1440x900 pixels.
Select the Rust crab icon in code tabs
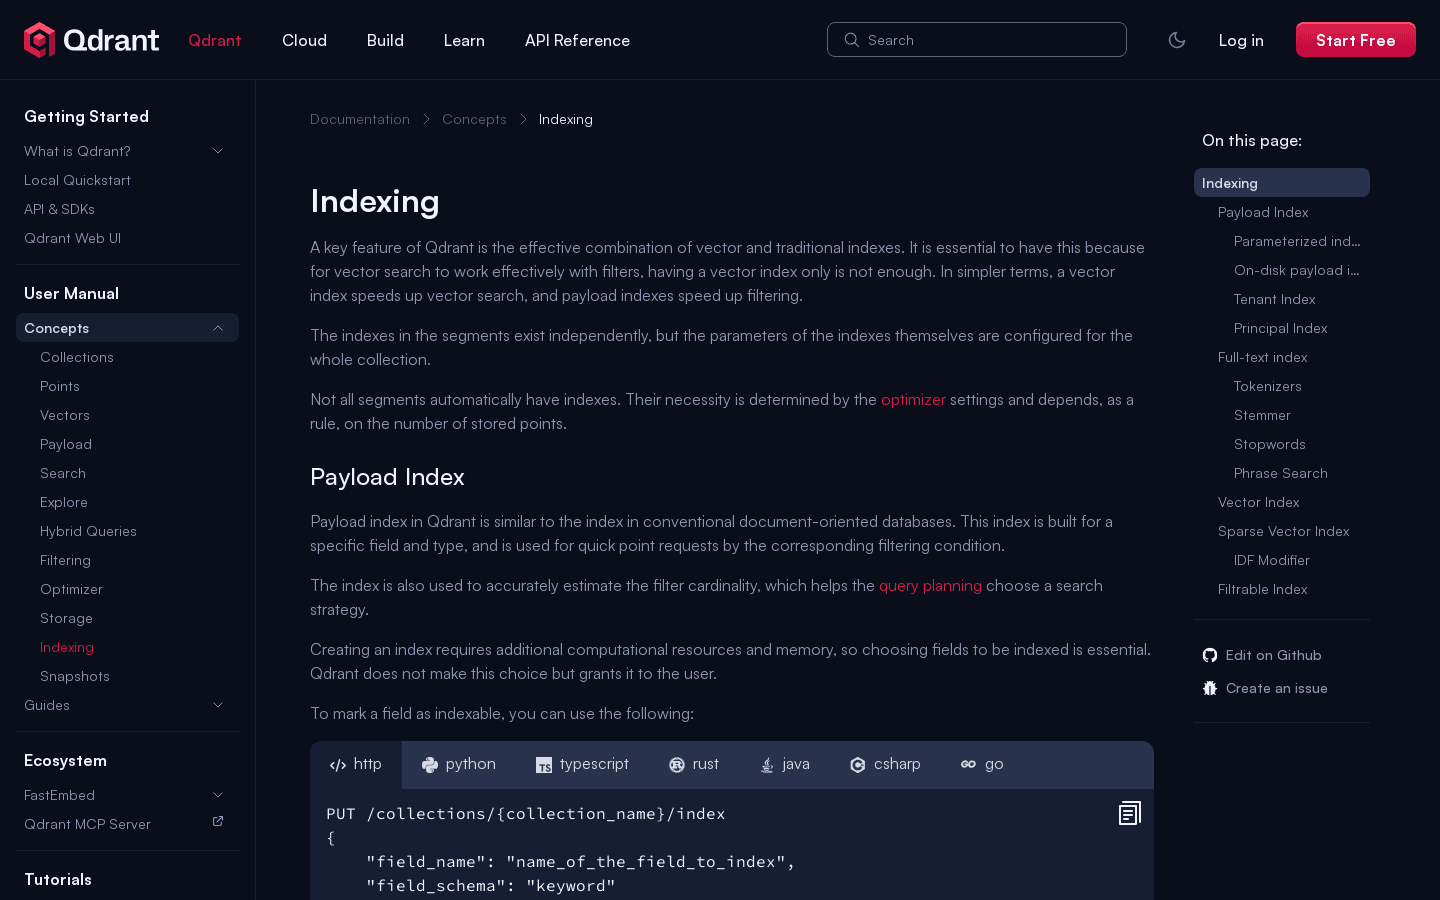(x=677, y=764)
